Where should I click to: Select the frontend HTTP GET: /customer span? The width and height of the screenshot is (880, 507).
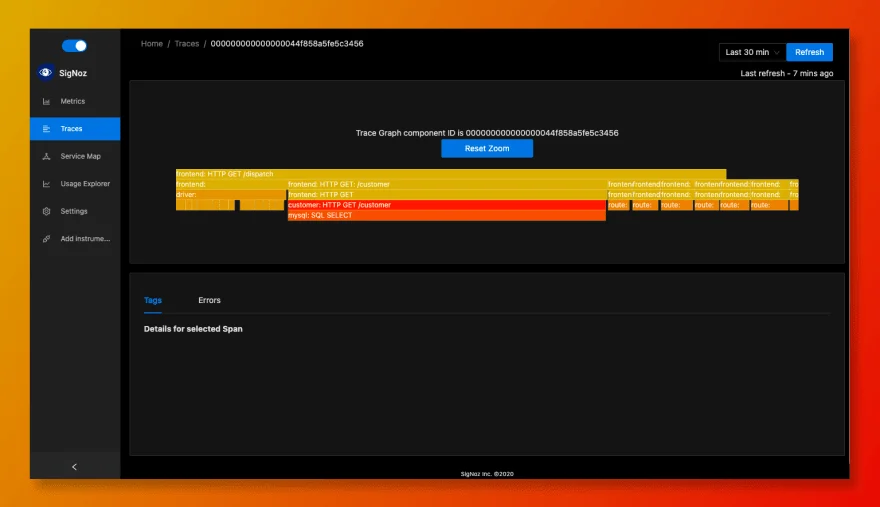point(447,184)
